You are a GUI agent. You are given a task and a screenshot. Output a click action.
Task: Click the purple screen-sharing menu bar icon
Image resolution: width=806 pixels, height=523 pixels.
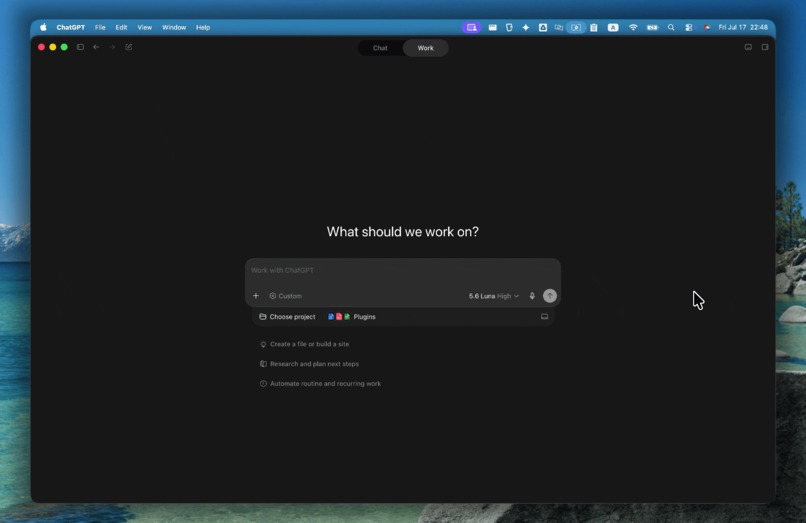(x=471, y=27)
